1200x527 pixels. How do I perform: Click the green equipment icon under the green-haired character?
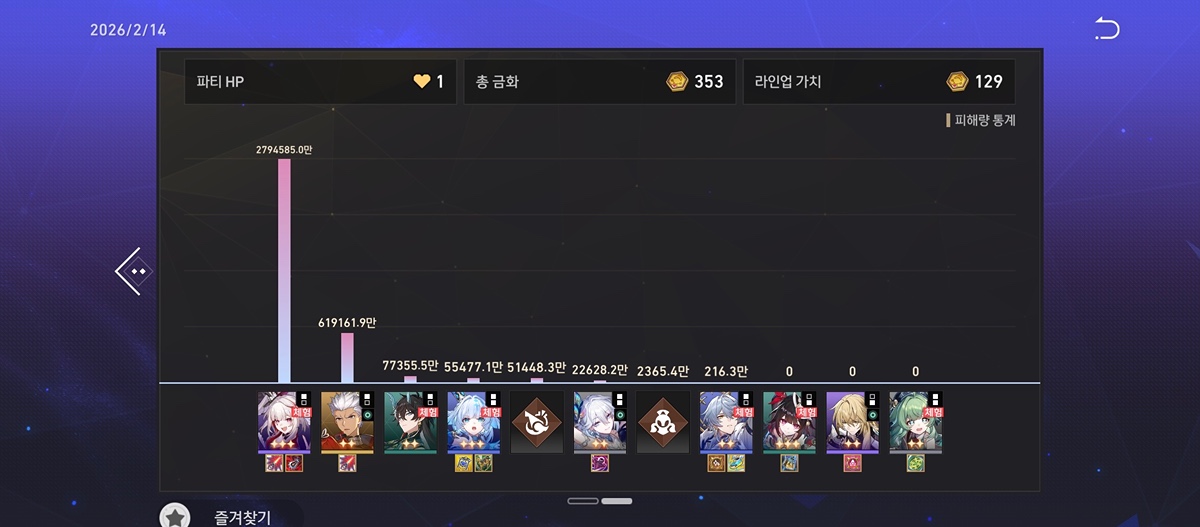(x=915, y=463)
